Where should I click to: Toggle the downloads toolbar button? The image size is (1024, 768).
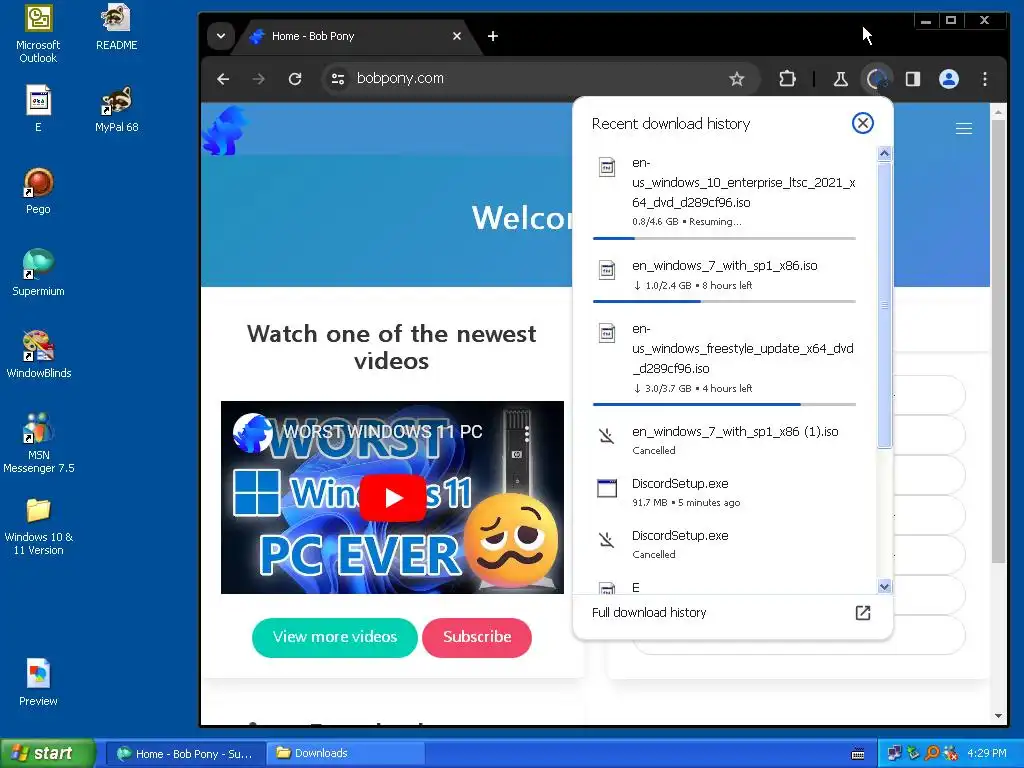point(876,79)
